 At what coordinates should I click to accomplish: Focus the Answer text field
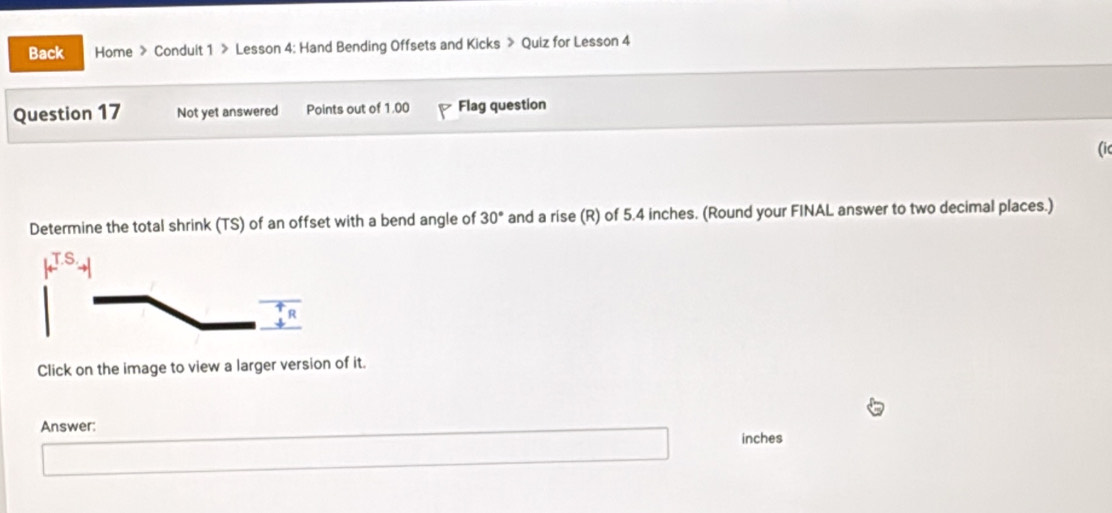(x=355, y=446)
